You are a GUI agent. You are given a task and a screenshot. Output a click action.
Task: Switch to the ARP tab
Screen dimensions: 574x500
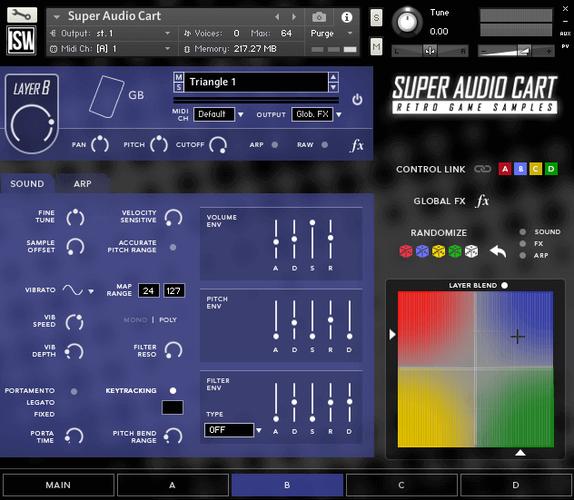tap(82, 183)
